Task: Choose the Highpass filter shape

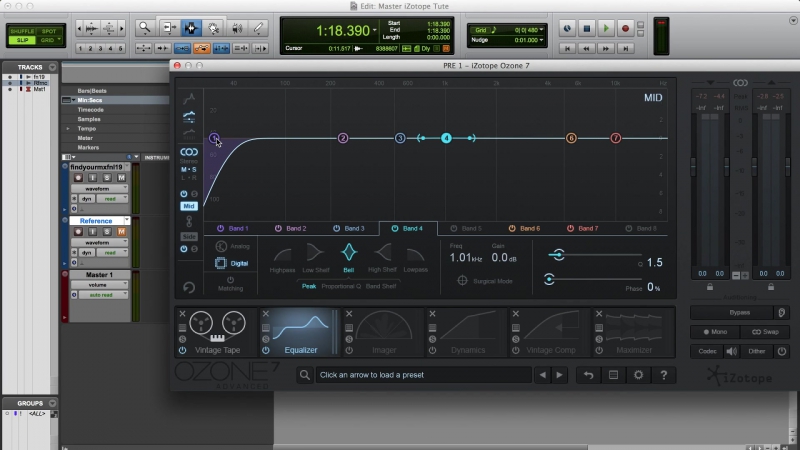Action: (x=282, y=259)
